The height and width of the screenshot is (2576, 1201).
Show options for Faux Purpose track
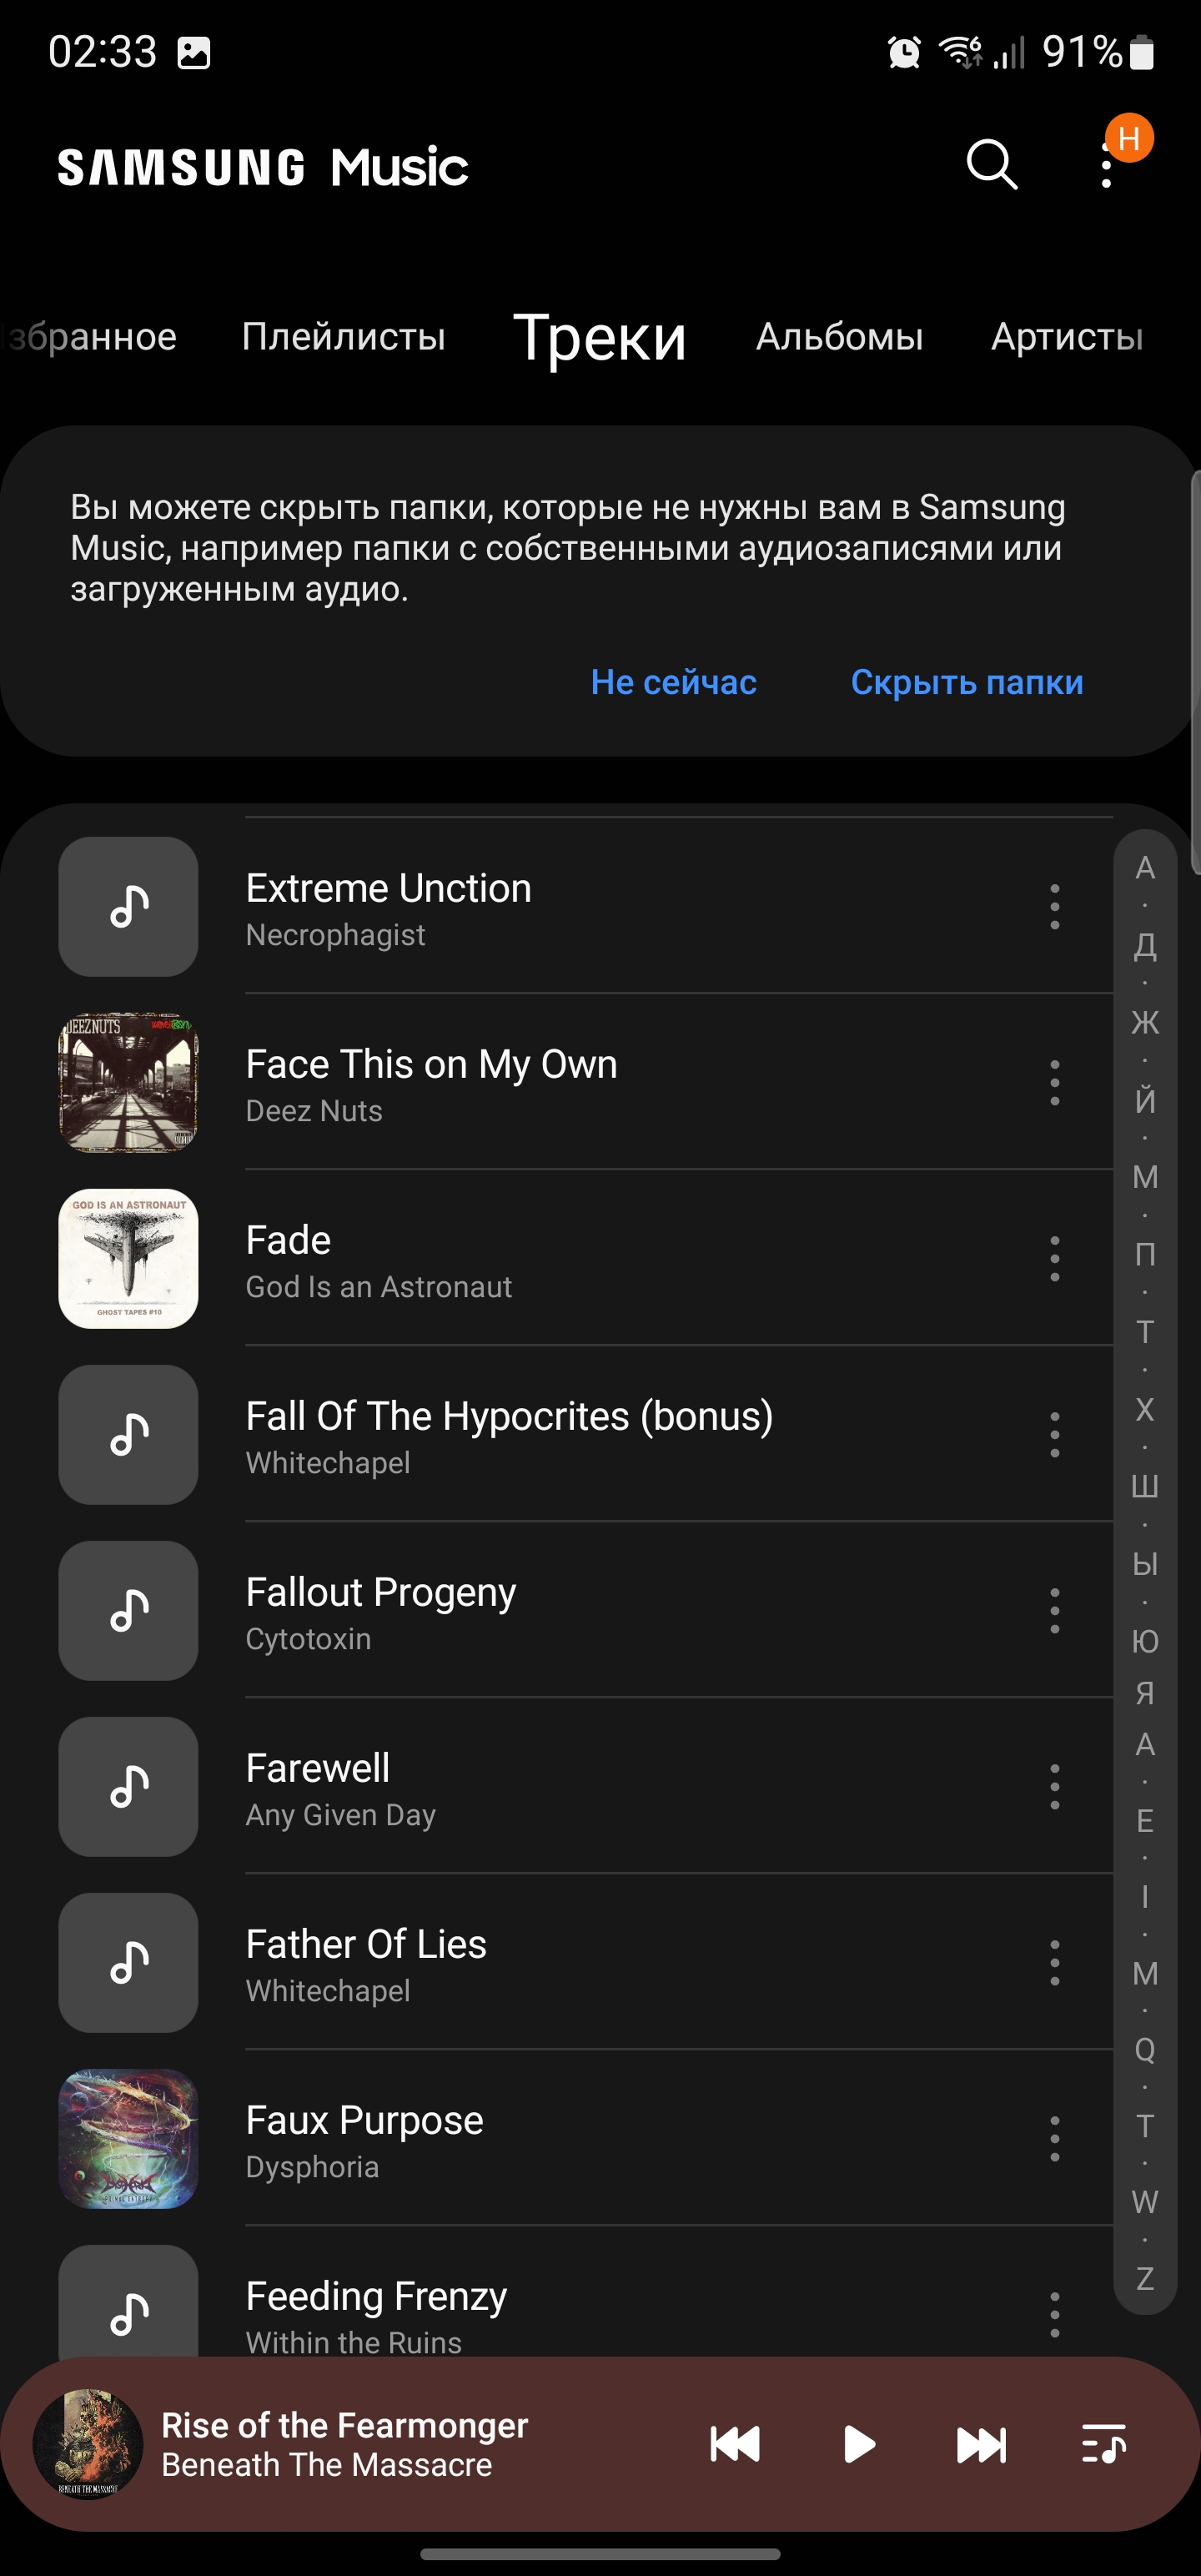(x=1054, y=2139)
